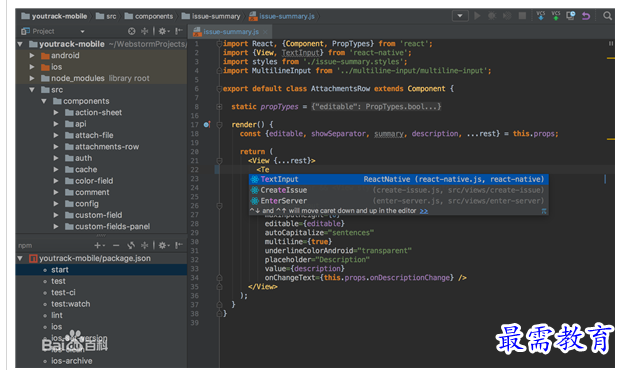Collapse the youtrack-mobile project root

[x=20, y=44]
